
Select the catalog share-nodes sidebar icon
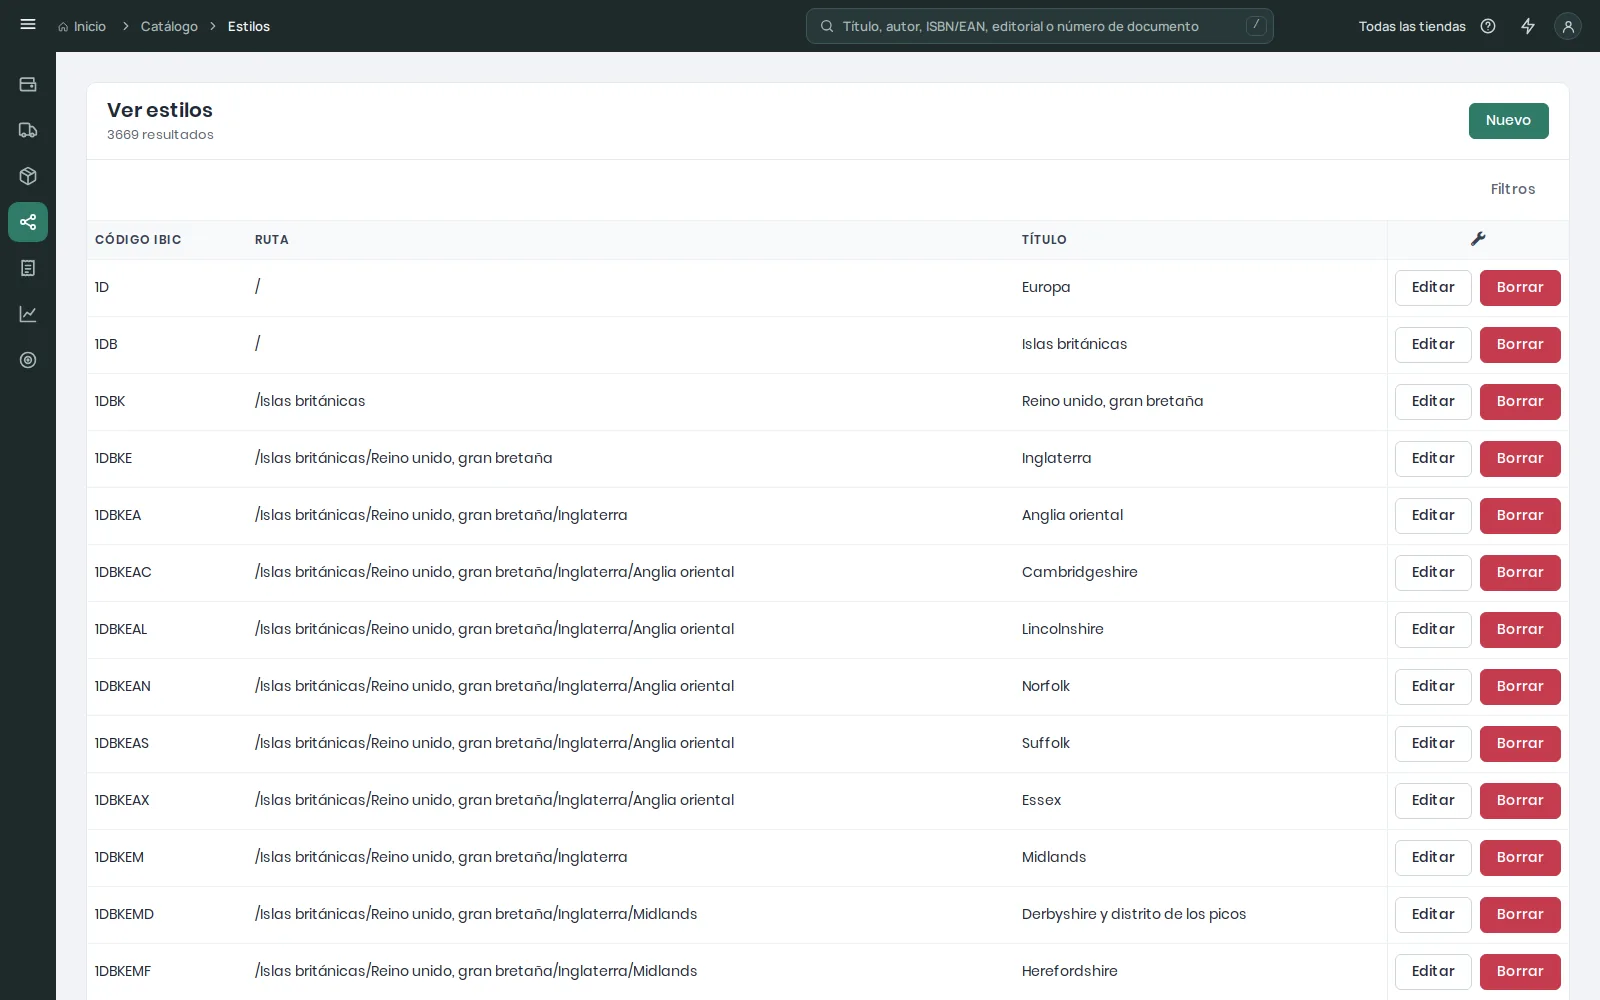coord(28,222)
